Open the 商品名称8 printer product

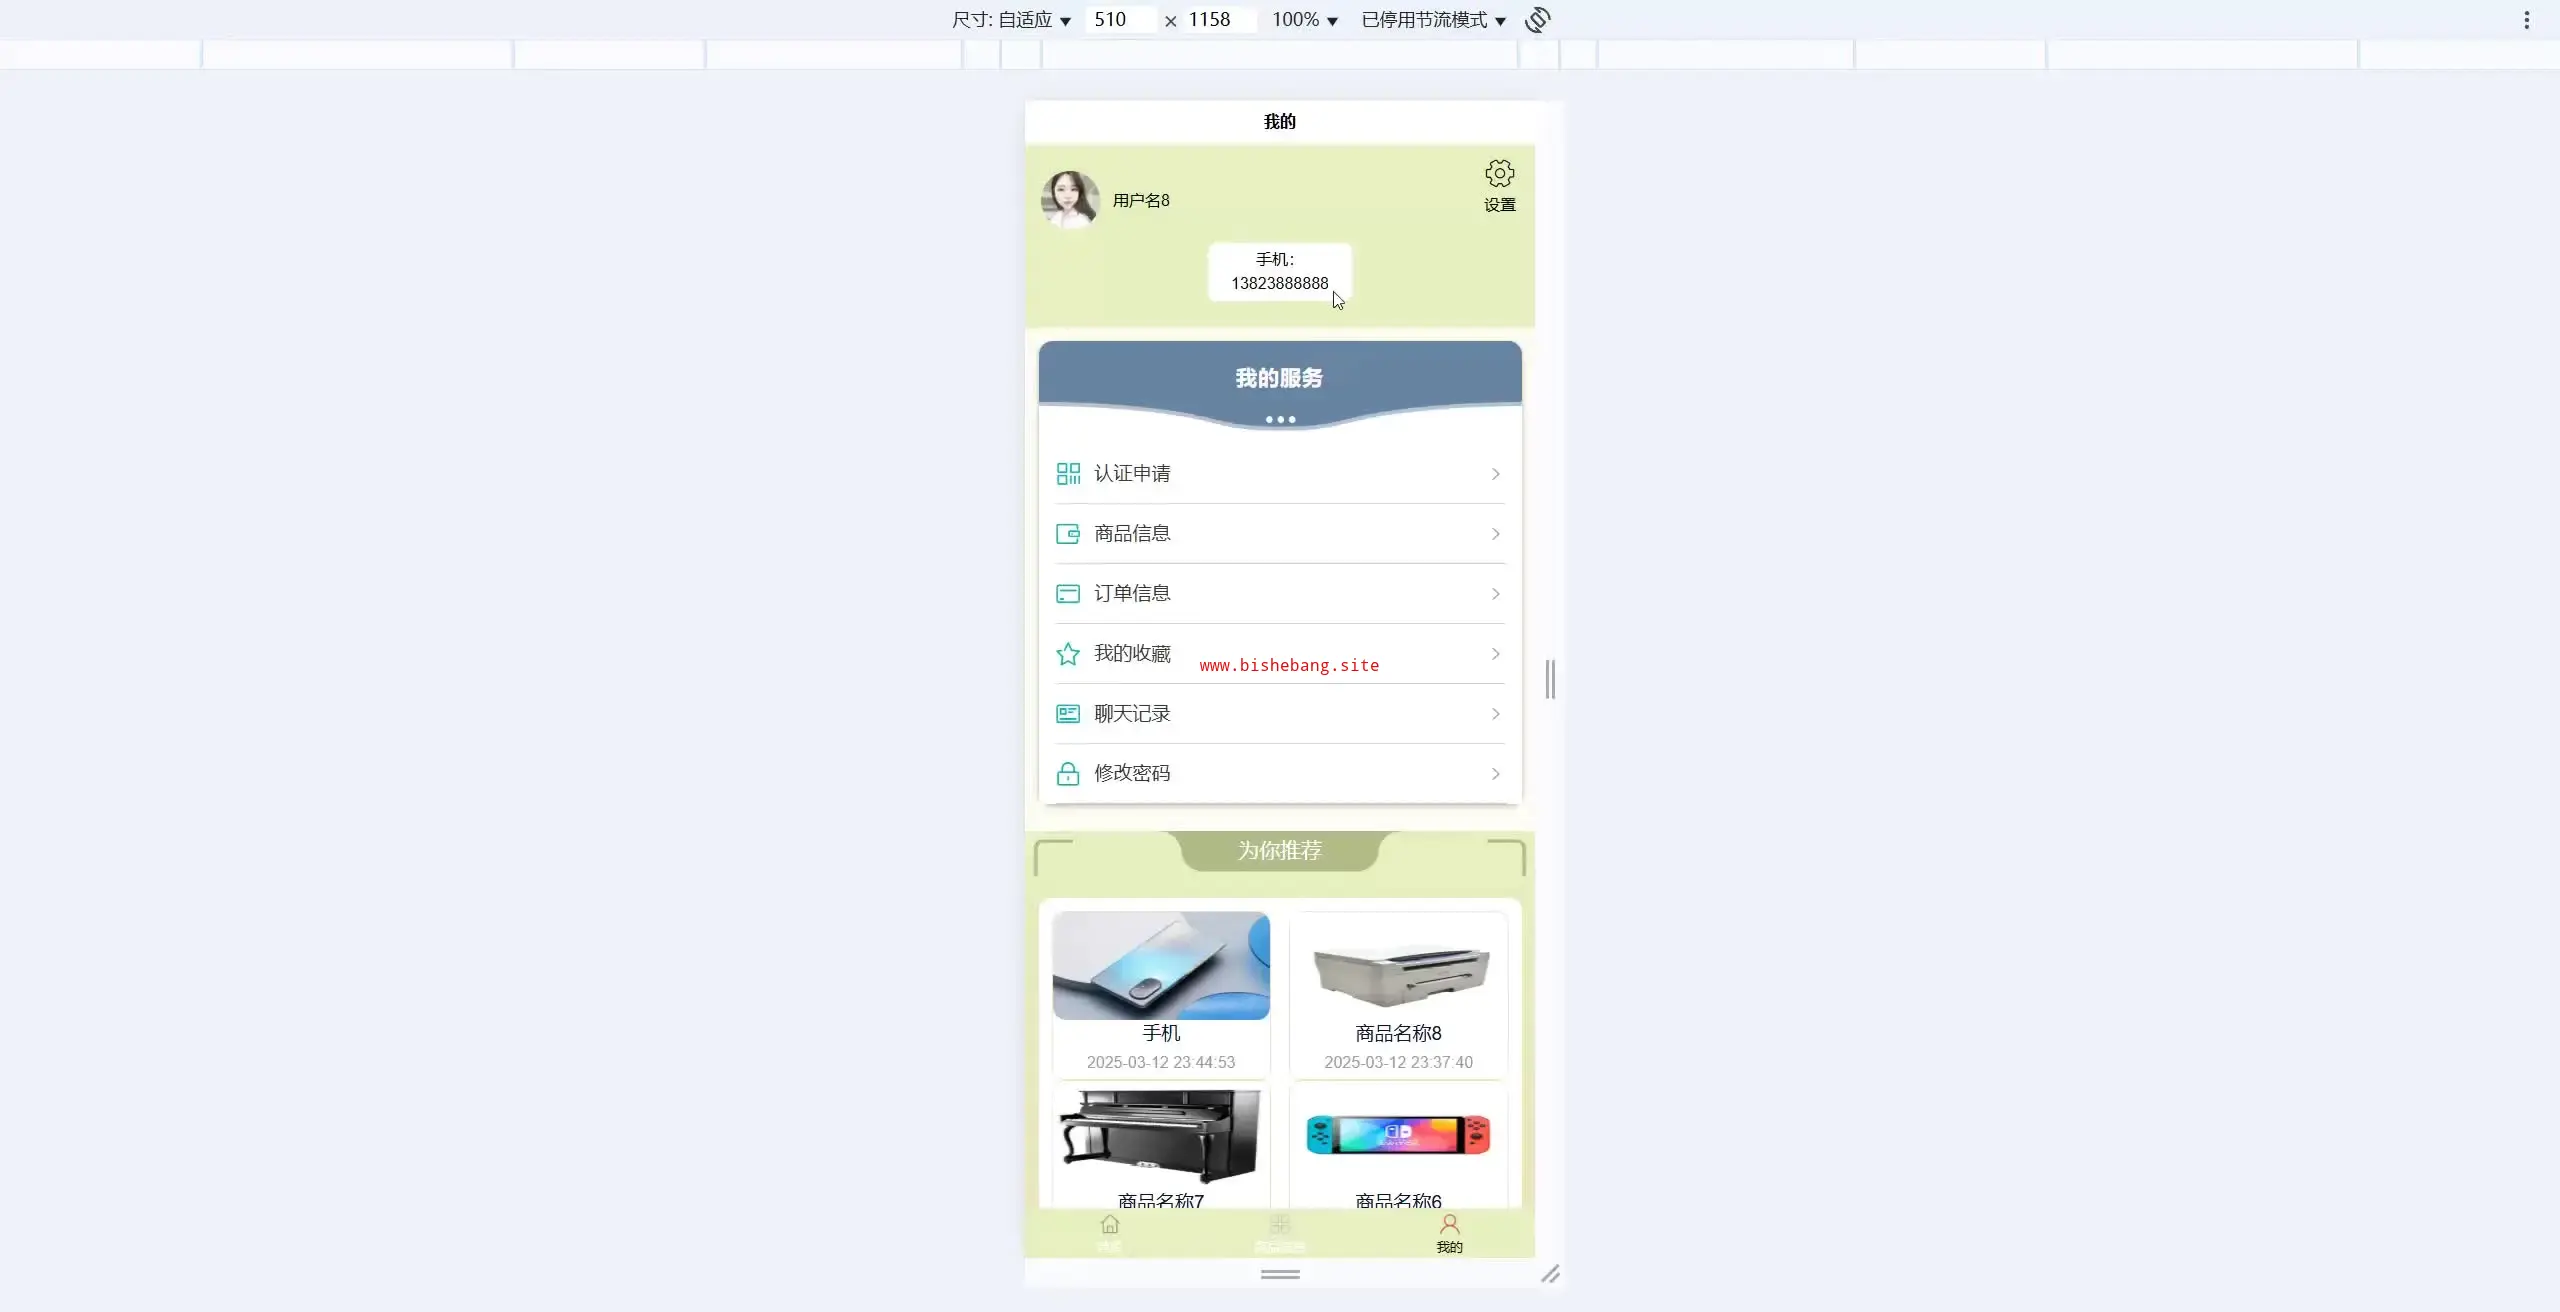pos(1398,975)
